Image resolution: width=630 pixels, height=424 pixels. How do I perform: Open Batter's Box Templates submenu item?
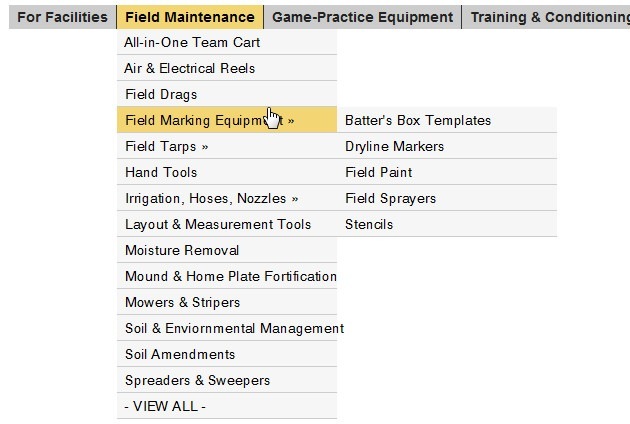click(418, 121)
